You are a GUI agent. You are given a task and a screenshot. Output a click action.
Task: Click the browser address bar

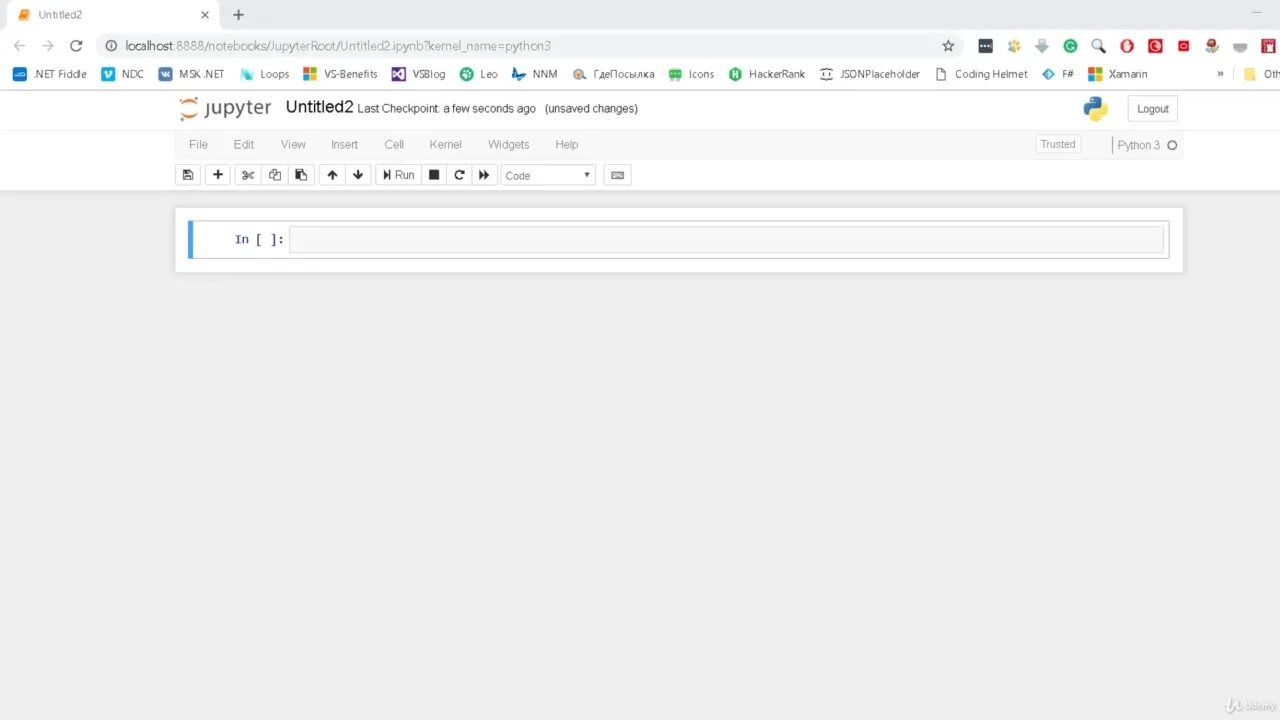(x=530, y=46)
